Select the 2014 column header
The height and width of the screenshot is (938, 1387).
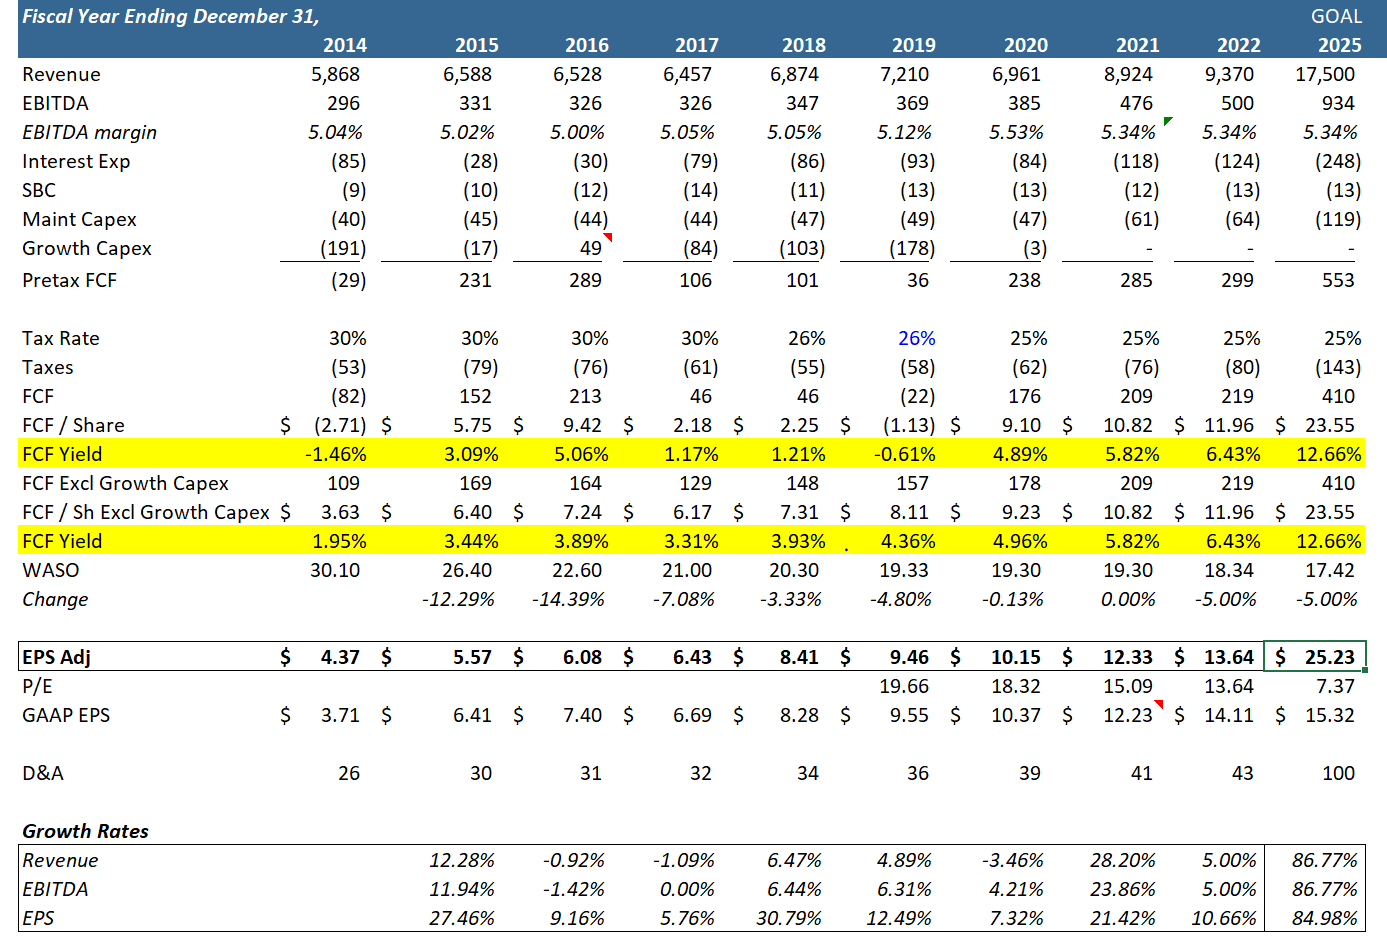click(x=343, y=44)
